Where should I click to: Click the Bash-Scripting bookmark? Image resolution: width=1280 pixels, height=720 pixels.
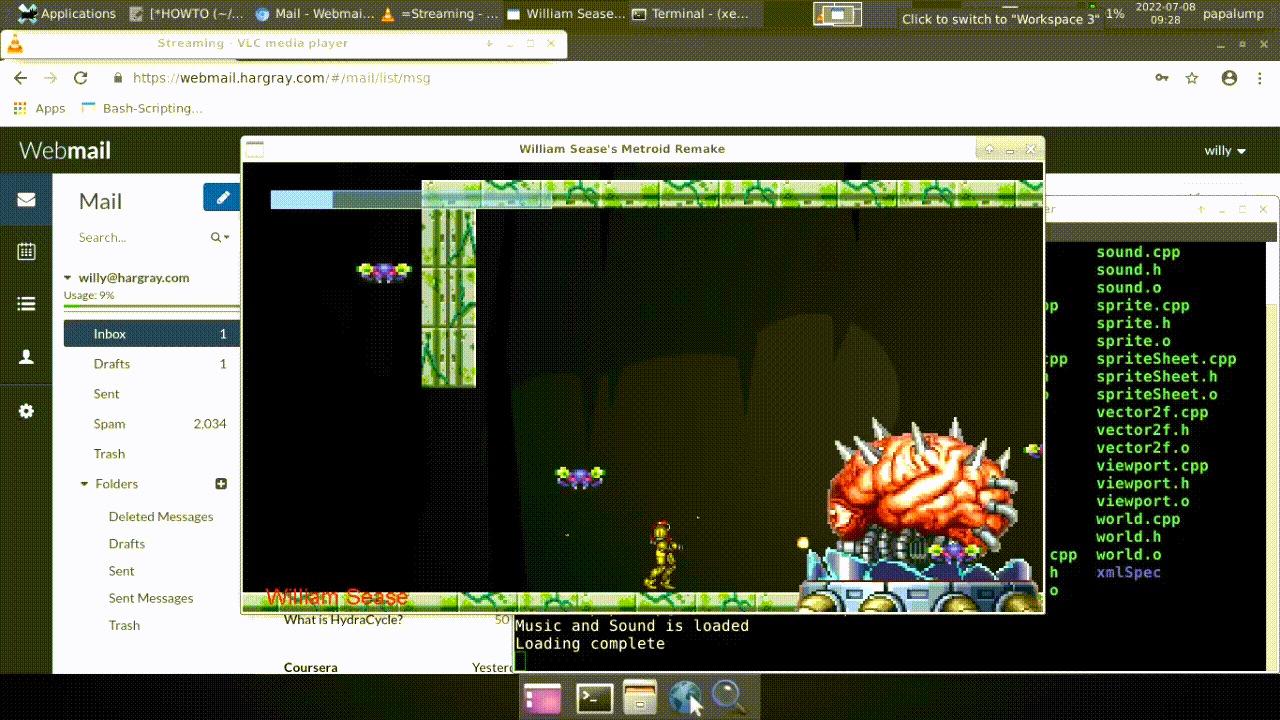tap(152, 108)
